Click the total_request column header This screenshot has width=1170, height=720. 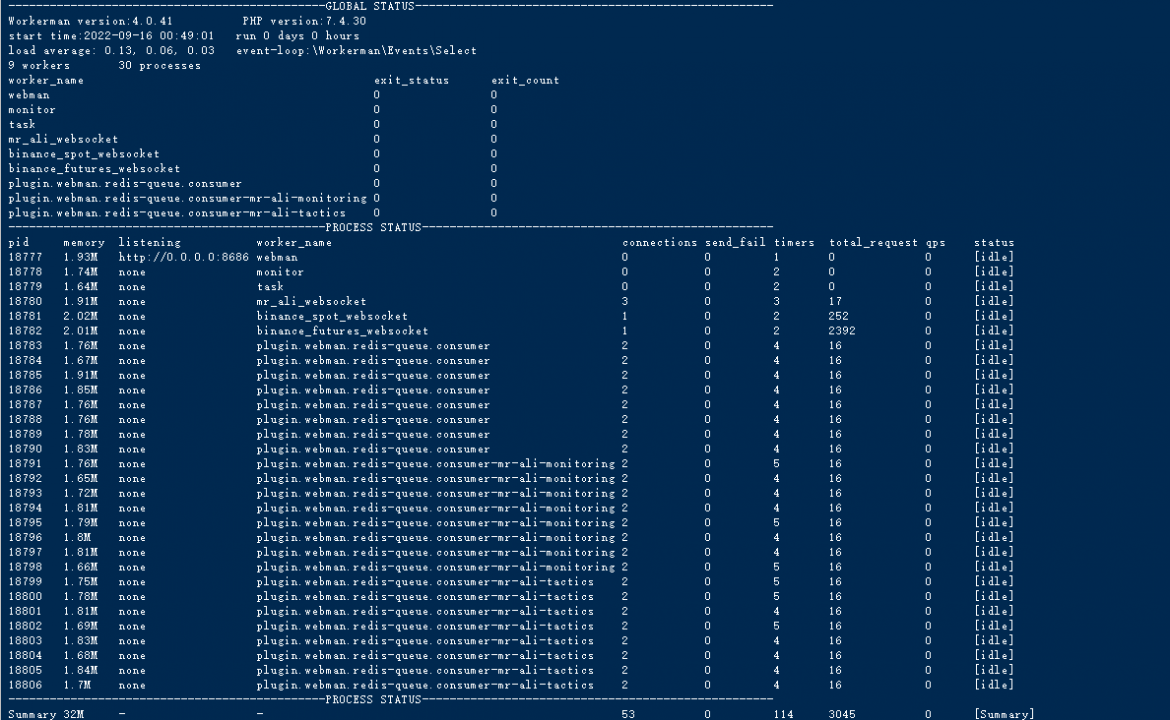click(873, 242)
